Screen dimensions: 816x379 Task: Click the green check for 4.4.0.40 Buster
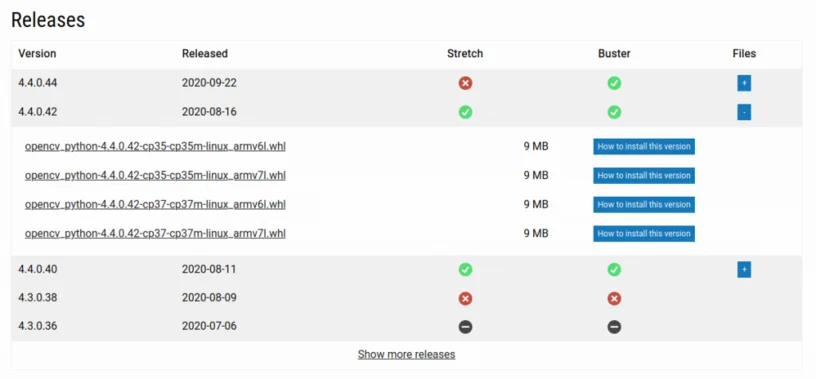[614, 270]
